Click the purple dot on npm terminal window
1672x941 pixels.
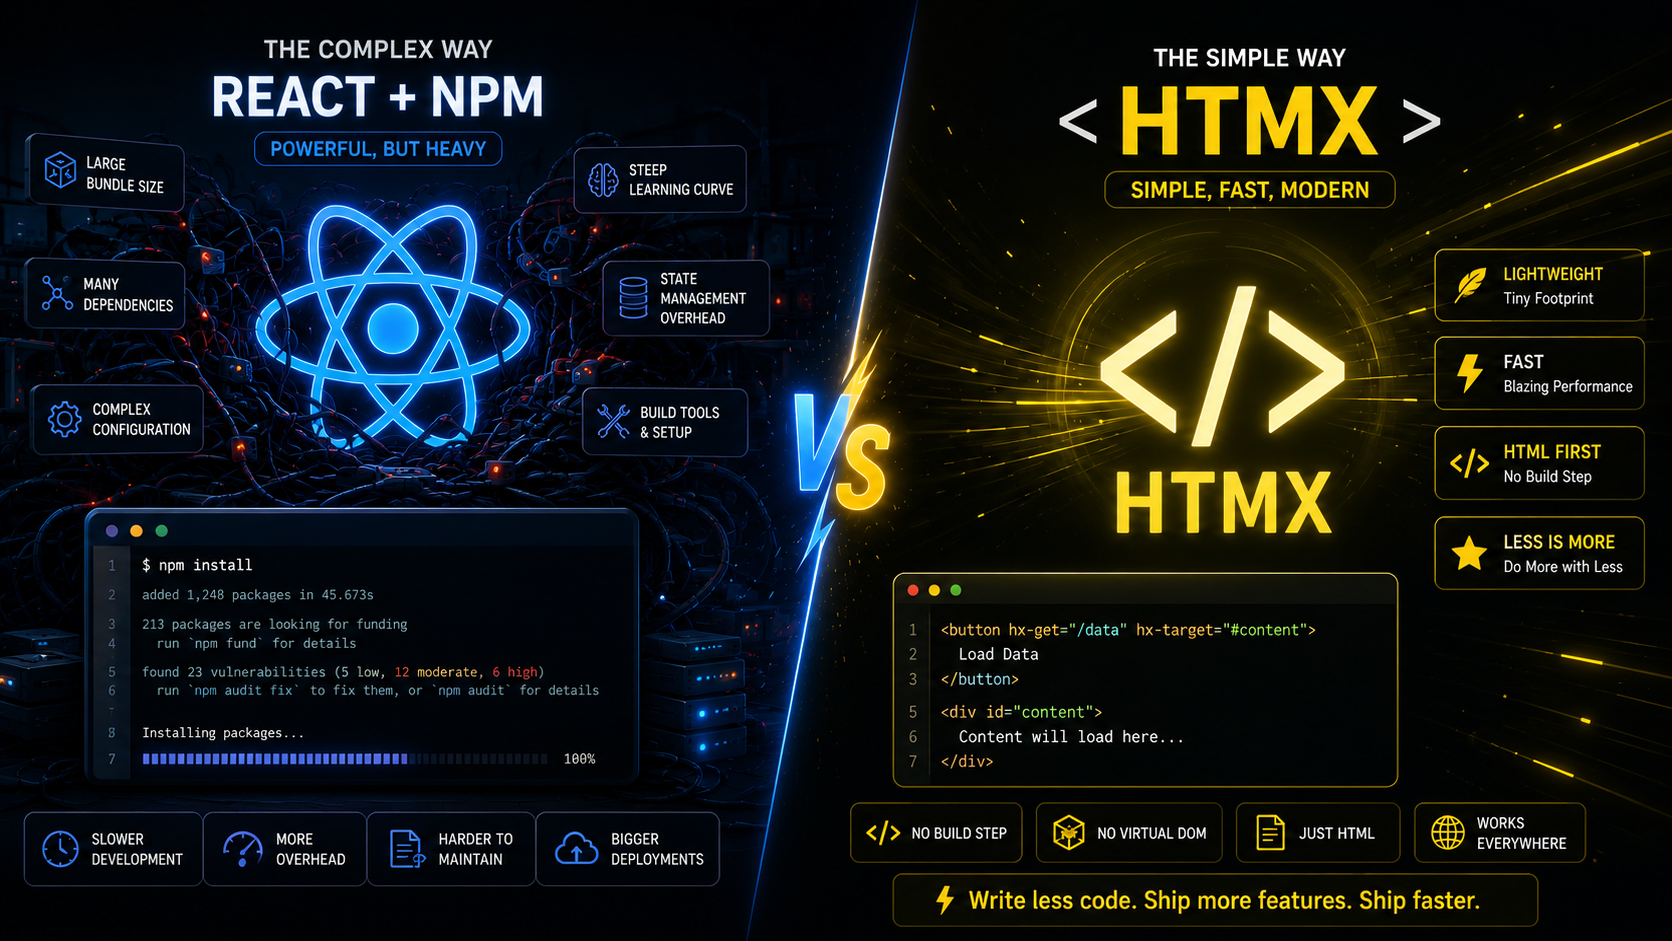(x=112, y=531)
